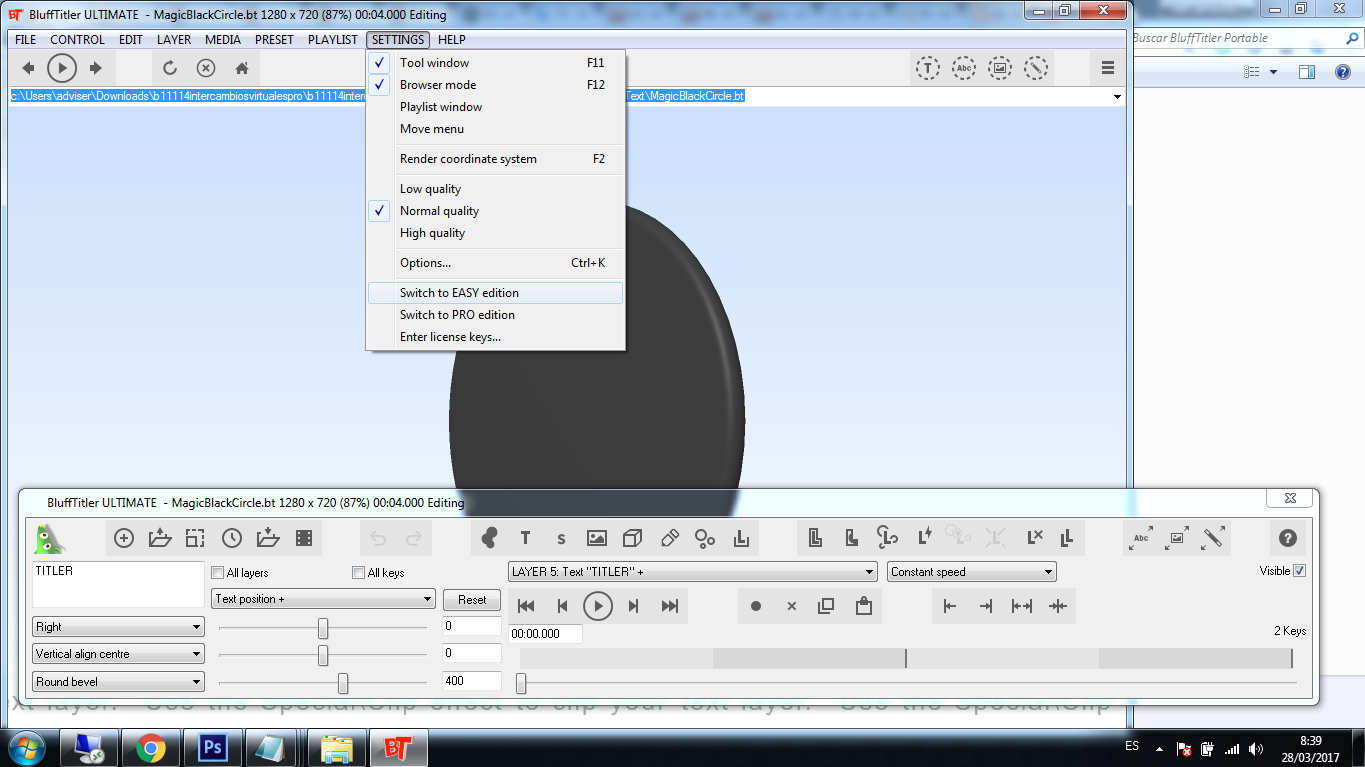This screenshot has height=767, width=1365.
Task: Toggle Tool window menu item
Action: coord(496,63)
